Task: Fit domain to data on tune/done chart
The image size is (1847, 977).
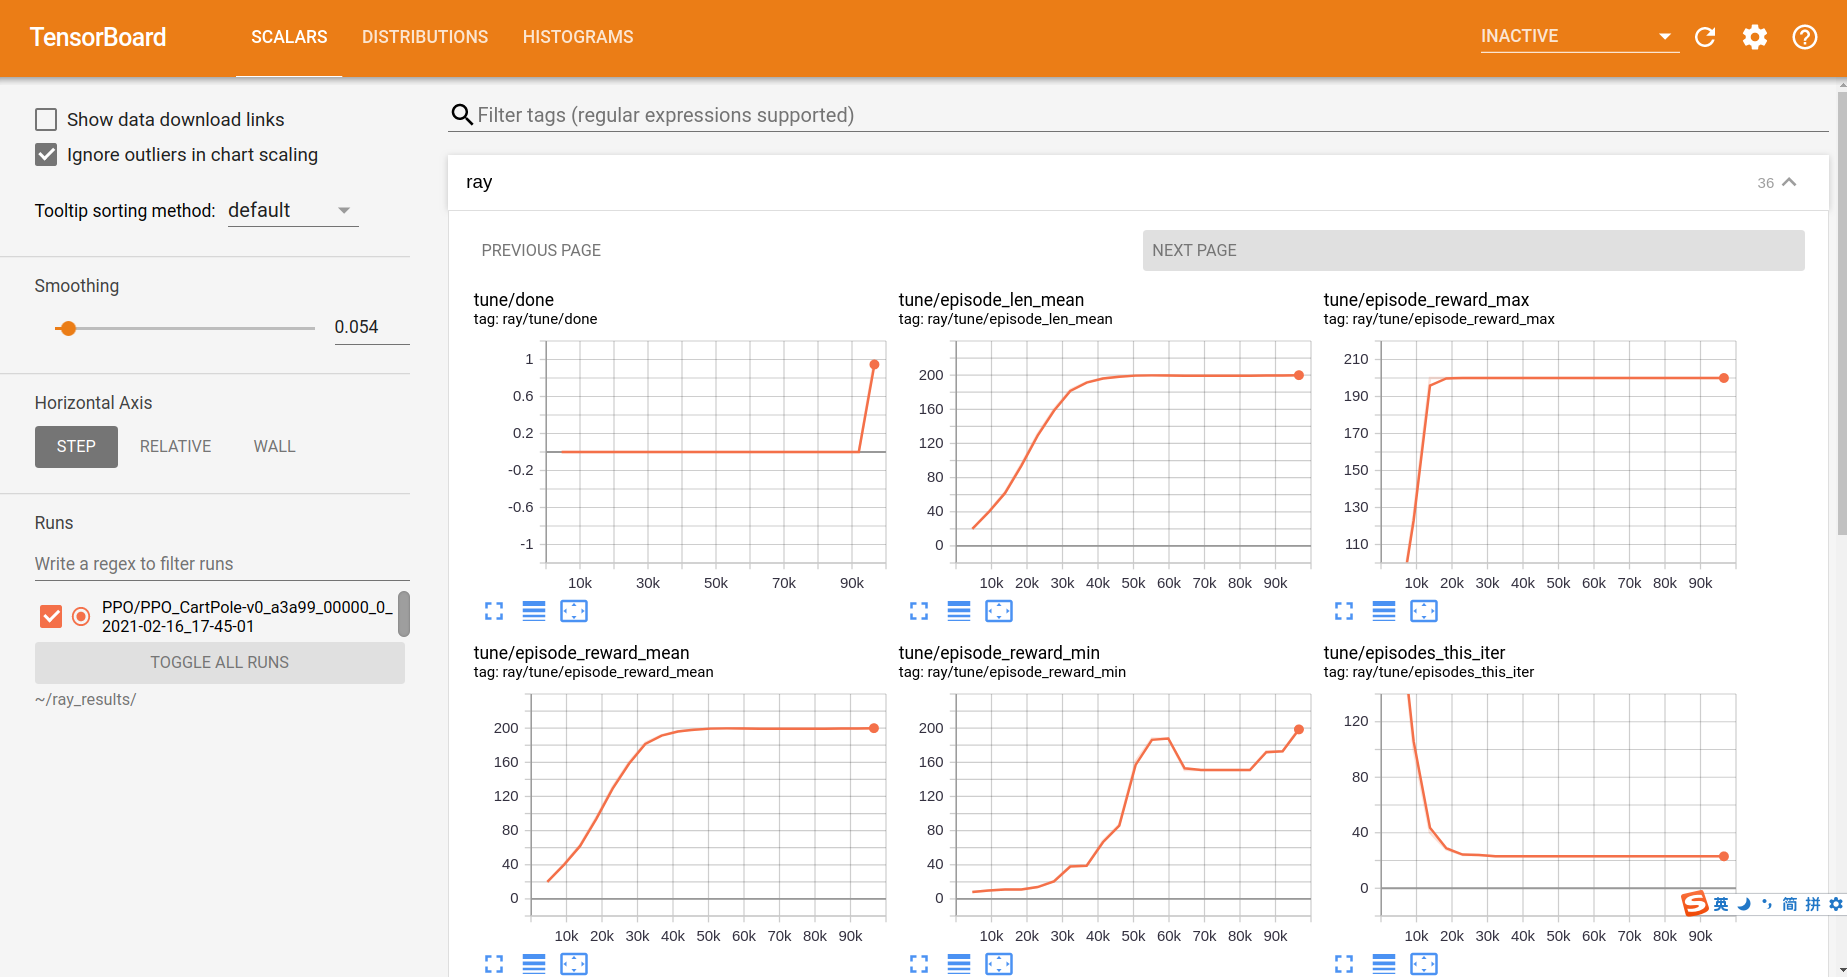Action: click(x=574, y=611)
